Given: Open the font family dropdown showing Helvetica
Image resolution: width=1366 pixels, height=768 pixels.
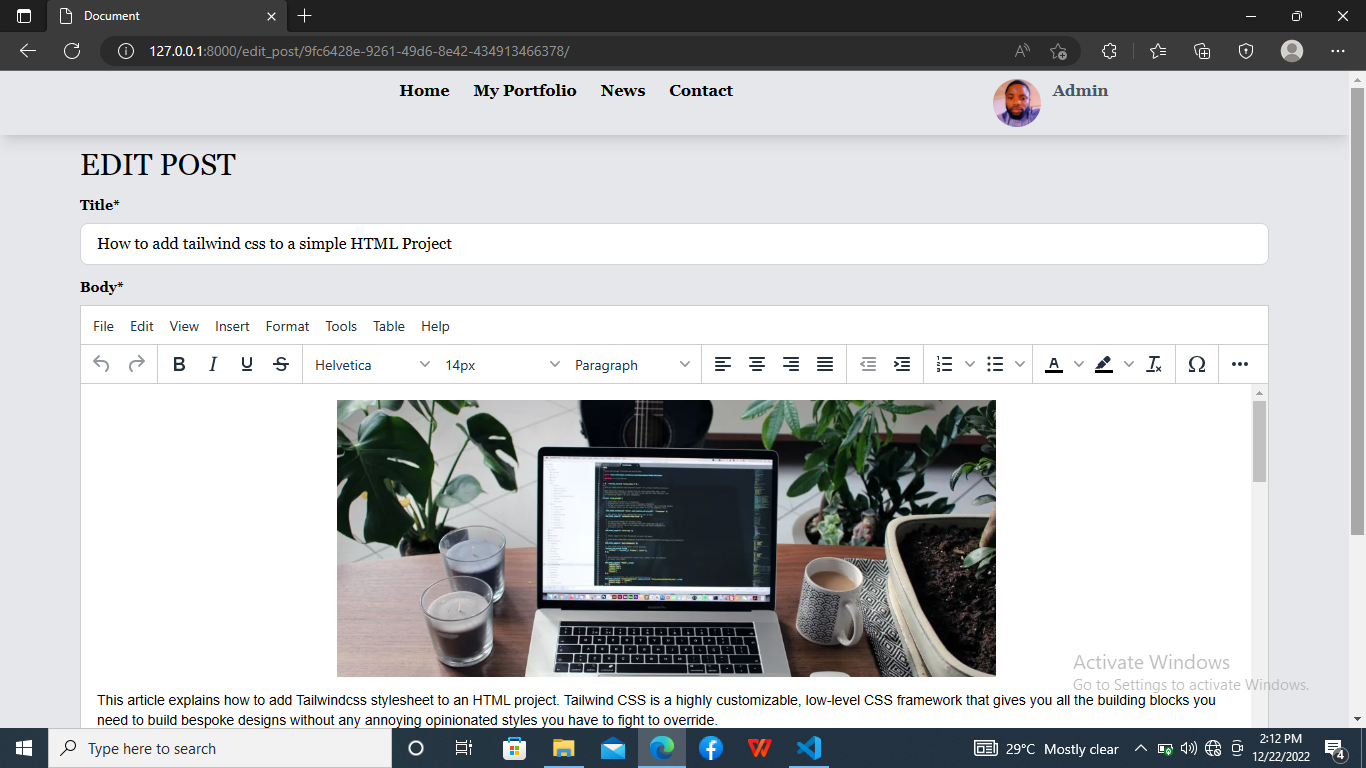Looking at the screenshot, I should pyautogui.click(x=370, y=364).
